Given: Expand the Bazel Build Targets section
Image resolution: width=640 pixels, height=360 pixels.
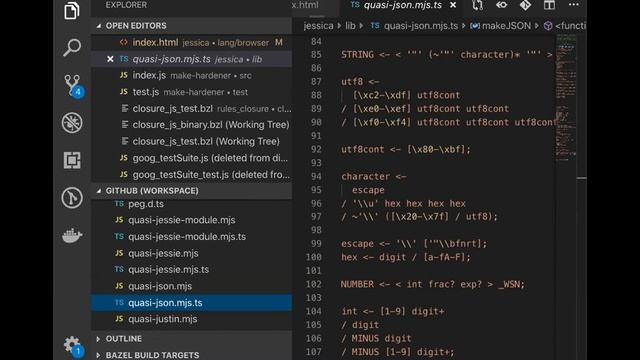Looking at the screenshot, I should (x=191, y=355).
